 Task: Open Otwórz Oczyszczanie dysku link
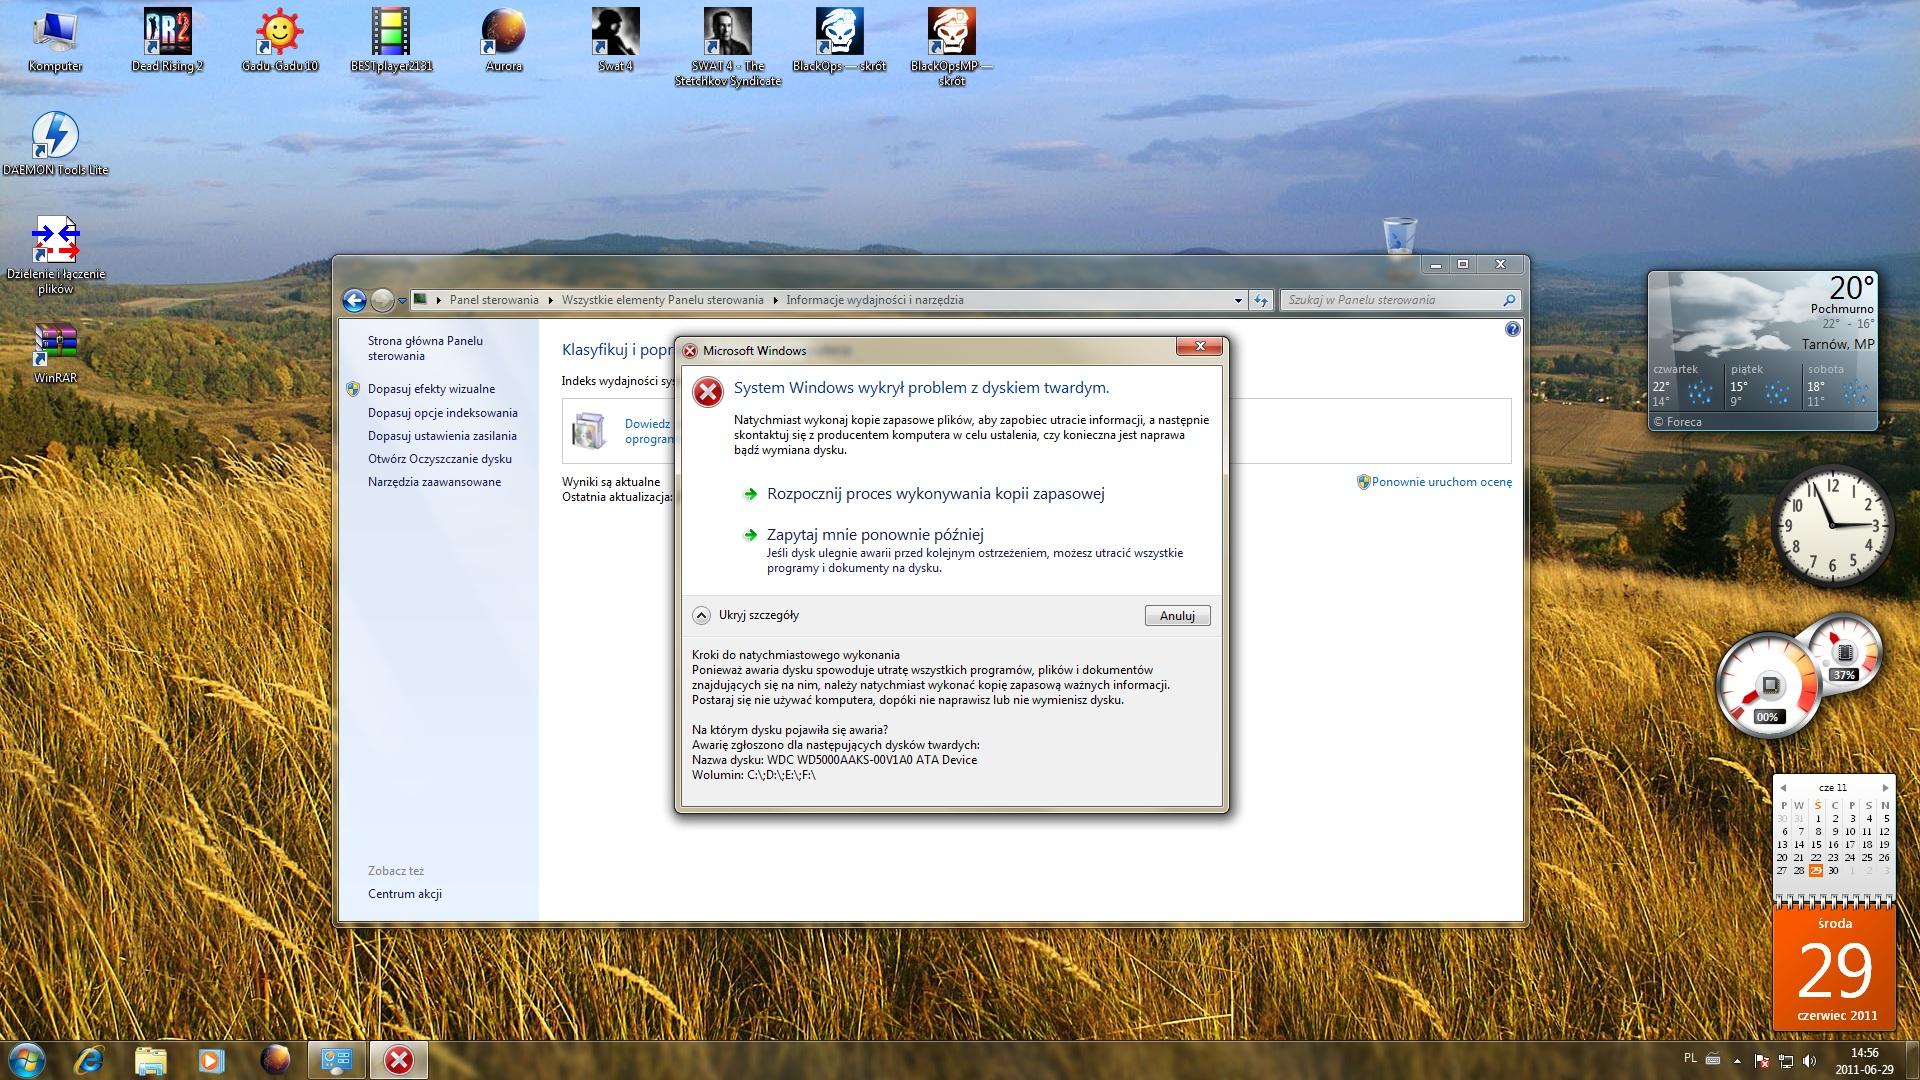click(x=440, y=459)
